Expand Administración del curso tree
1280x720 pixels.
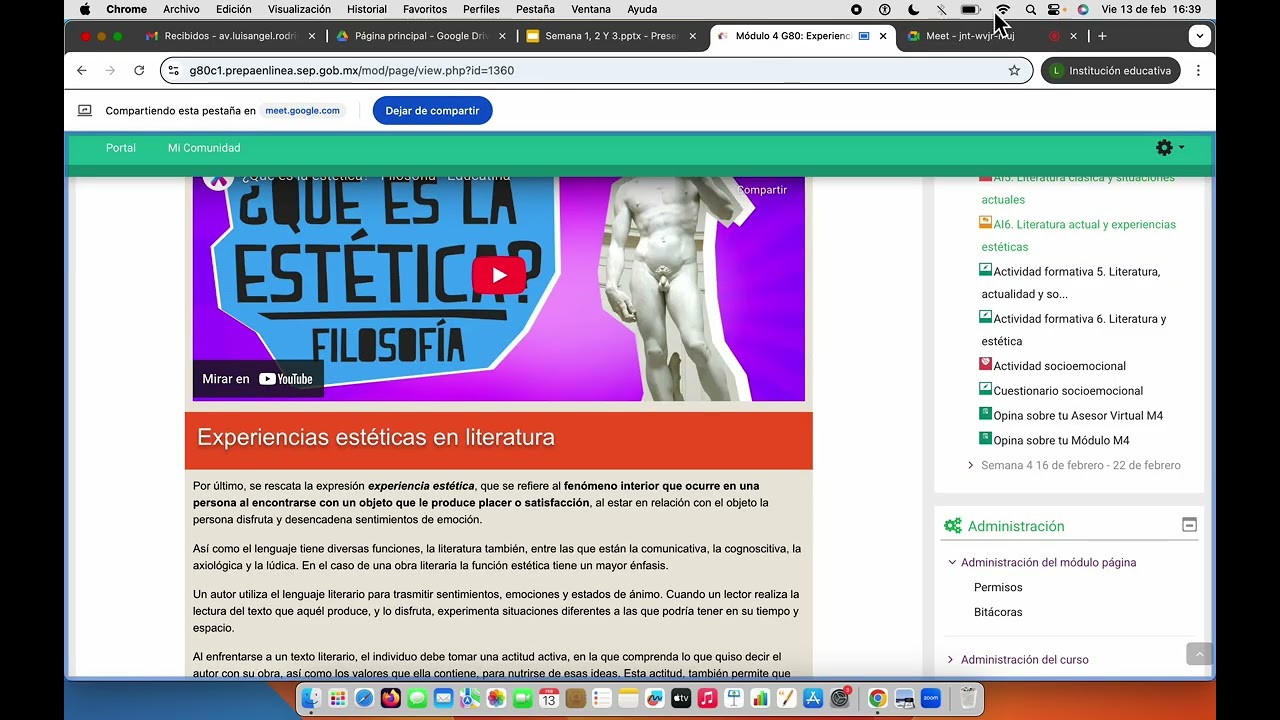(951, 659)
